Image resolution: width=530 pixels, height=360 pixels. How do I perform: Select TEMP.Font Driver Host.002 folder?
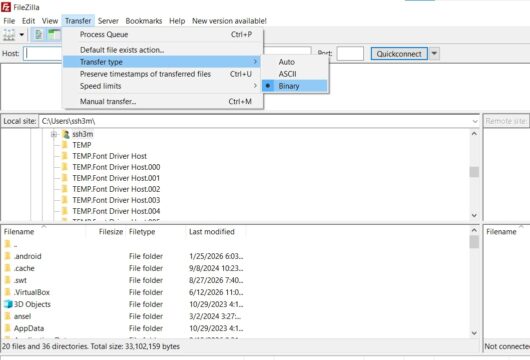[116, 189]
